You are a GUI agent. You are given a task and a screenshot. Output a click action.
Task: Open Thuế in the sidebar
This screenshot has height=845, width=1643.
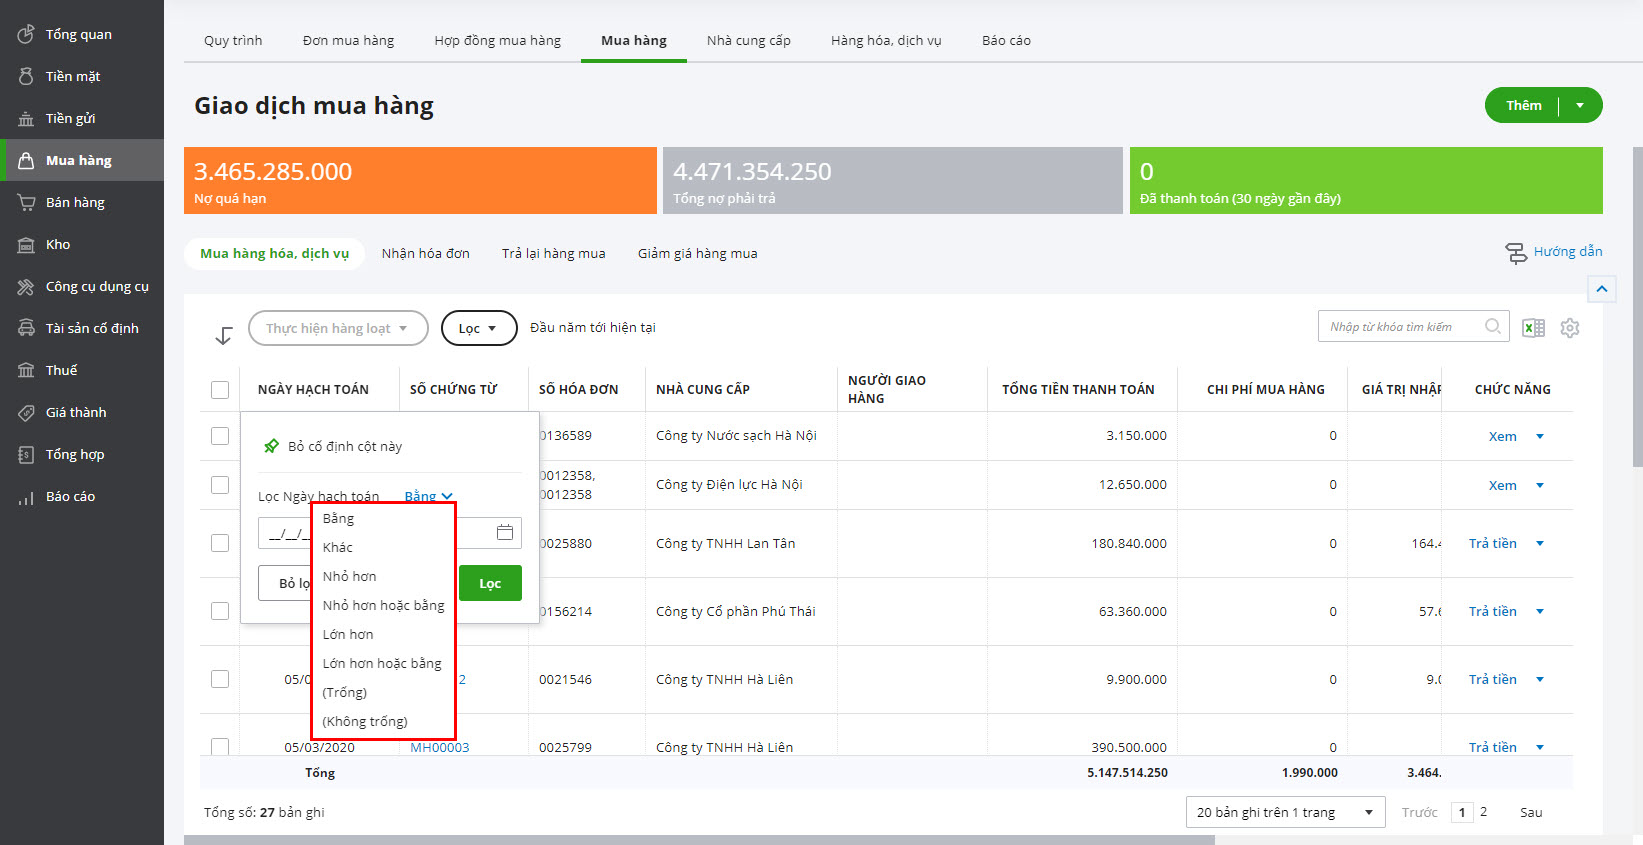61,370
